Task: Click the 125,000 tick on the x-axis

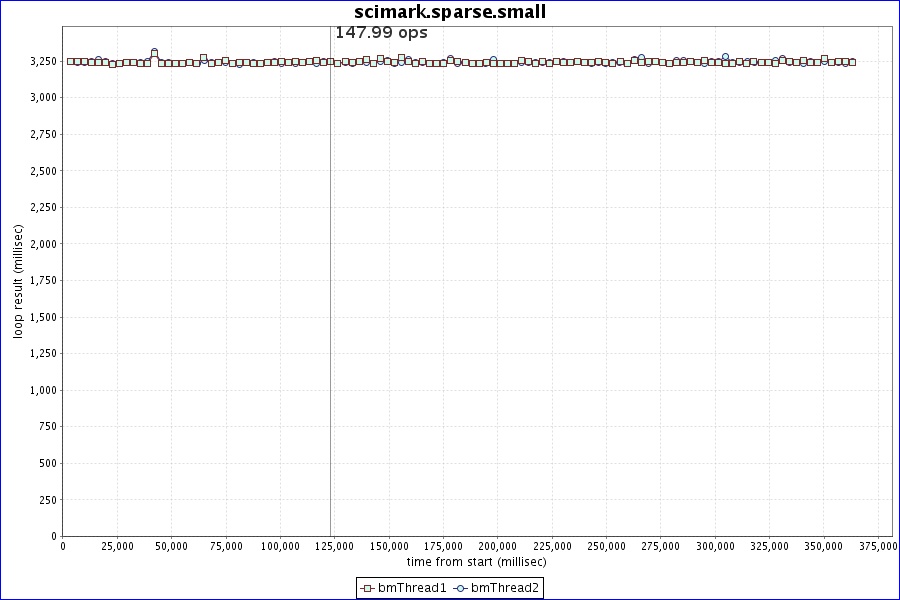Action: point(335,546)
